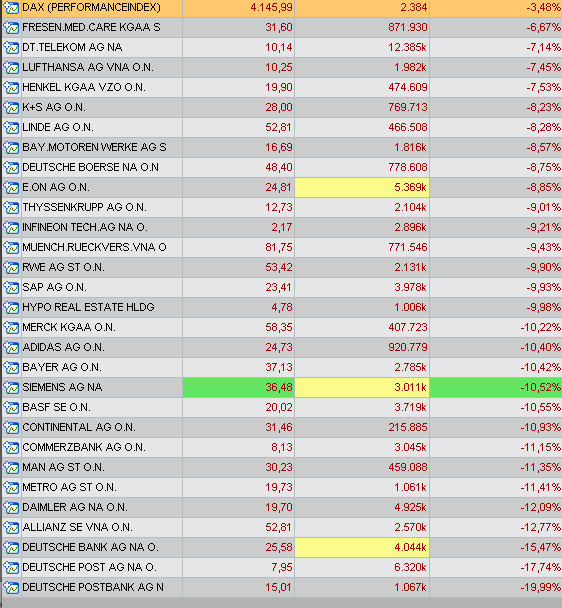
Task: Open chart icon for HENKEL KGAA VZO O.N.
Action: click(12, 88)
